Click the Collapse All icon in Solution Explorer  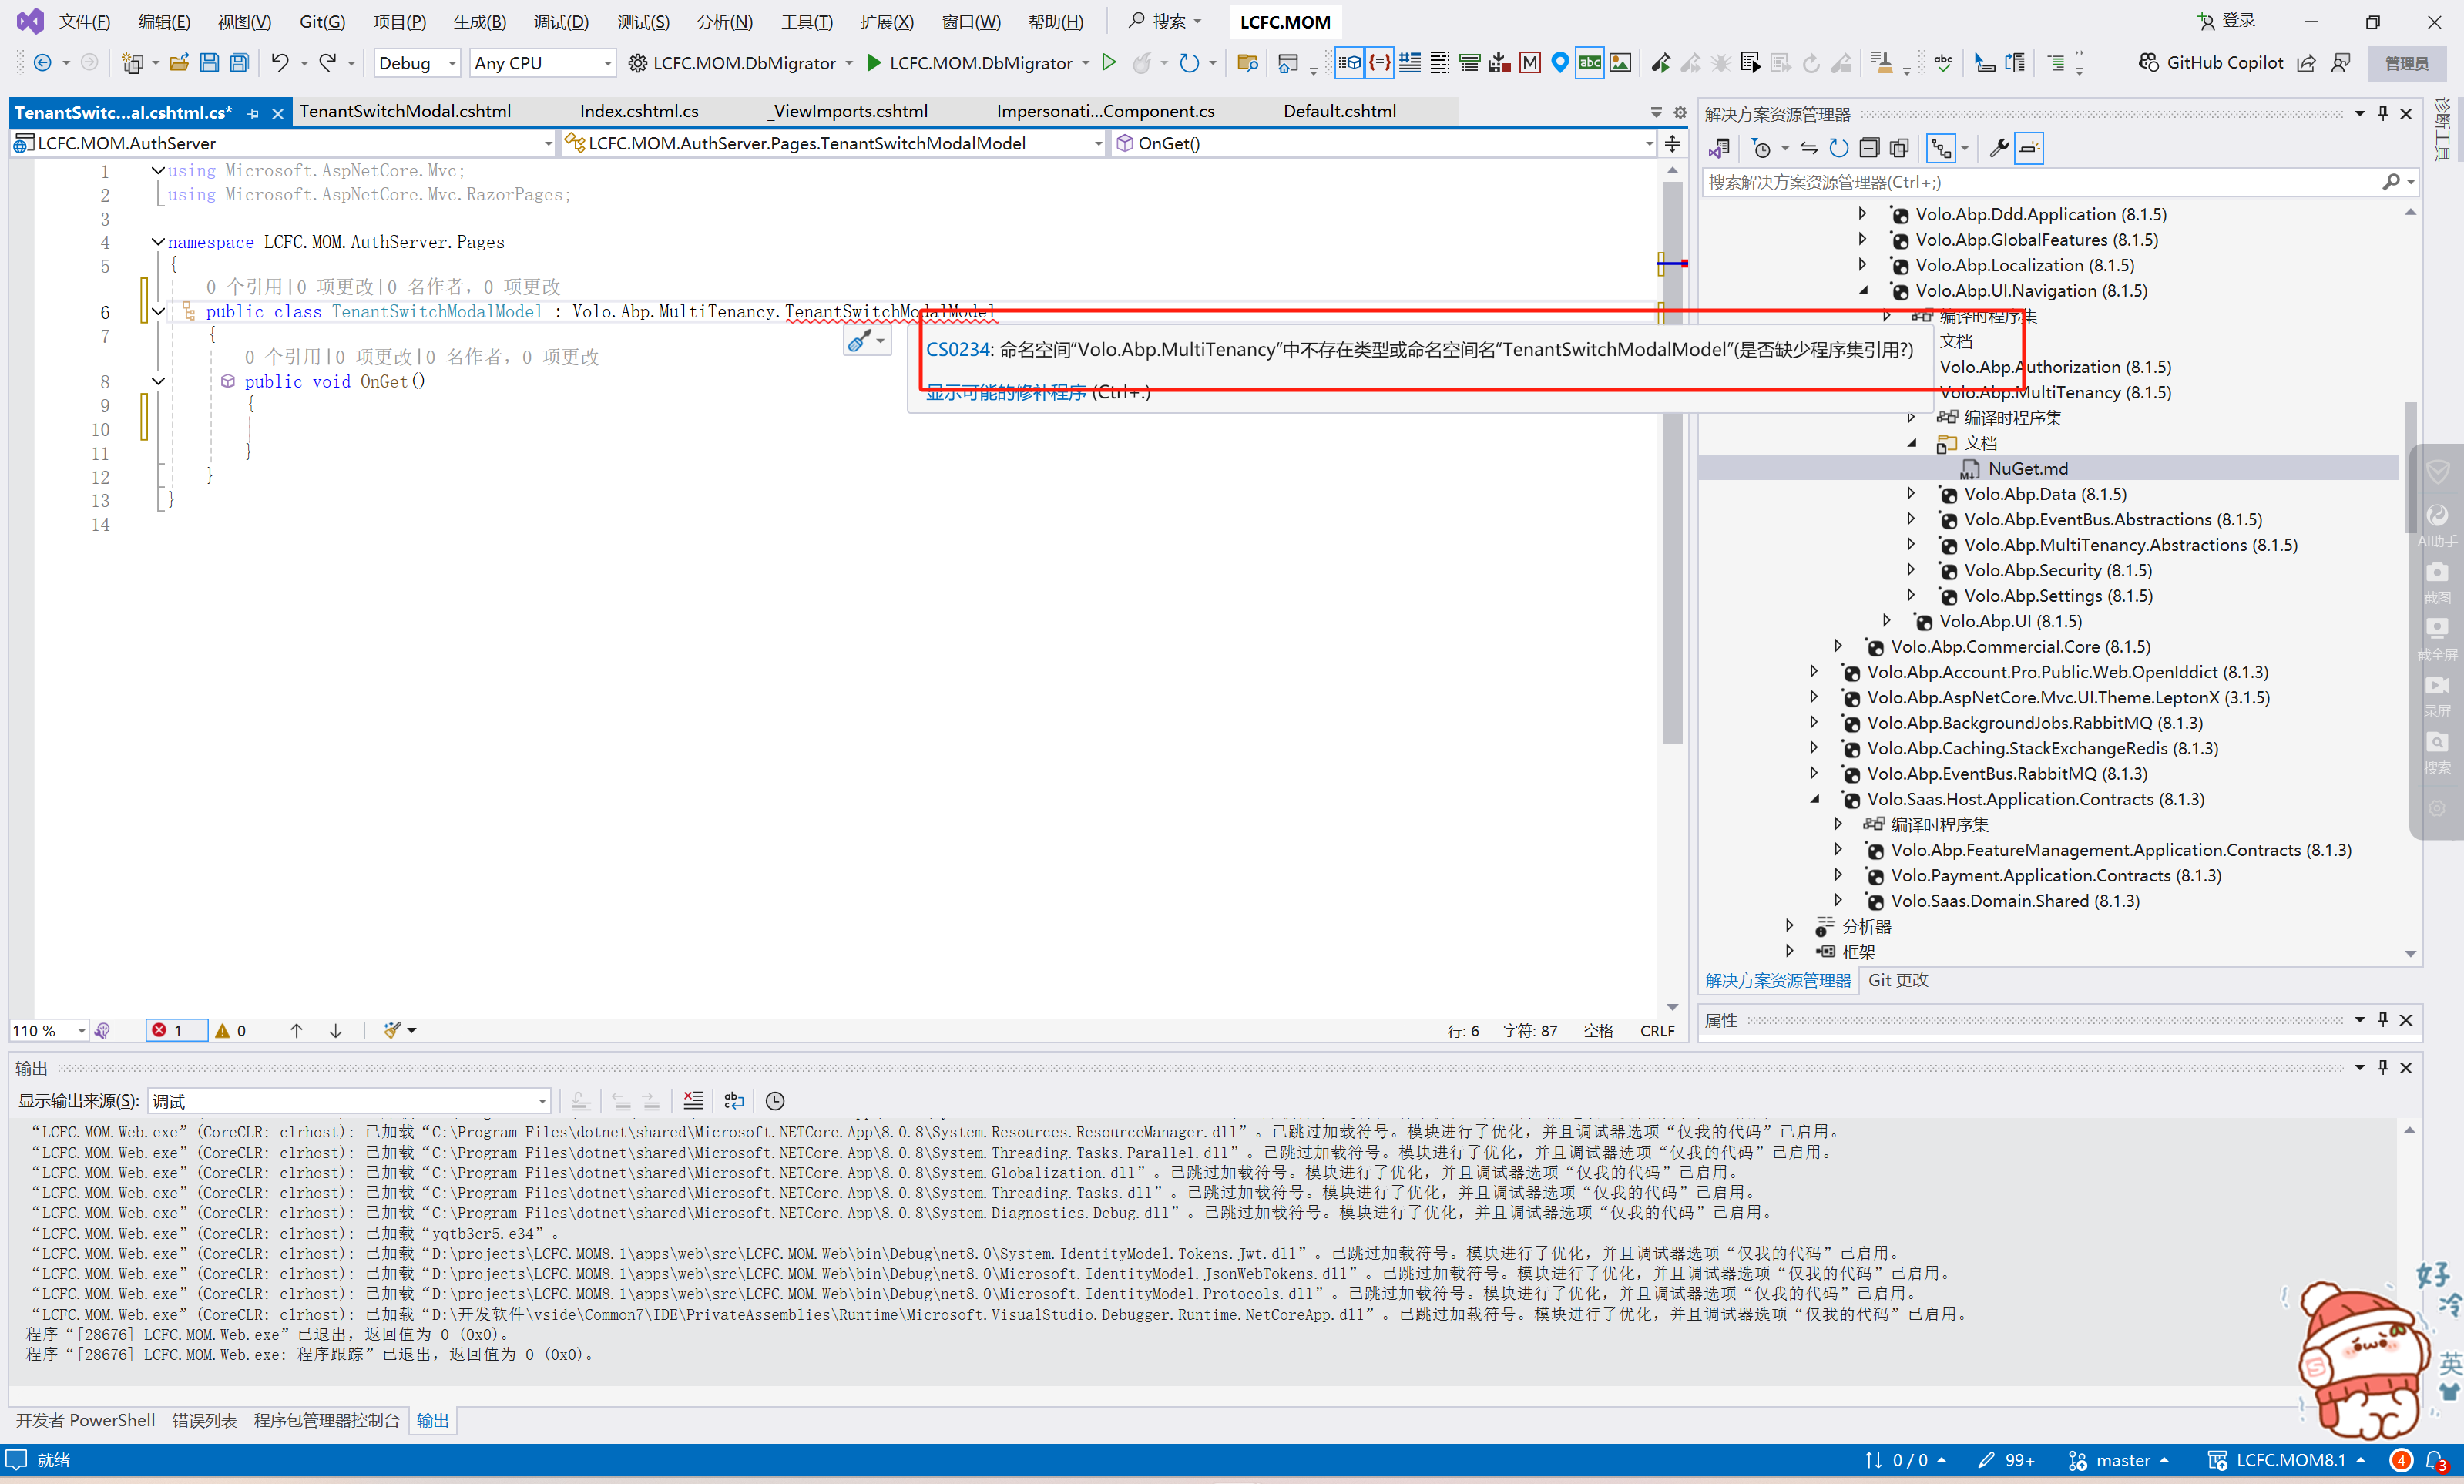(x=1869, y=148)
